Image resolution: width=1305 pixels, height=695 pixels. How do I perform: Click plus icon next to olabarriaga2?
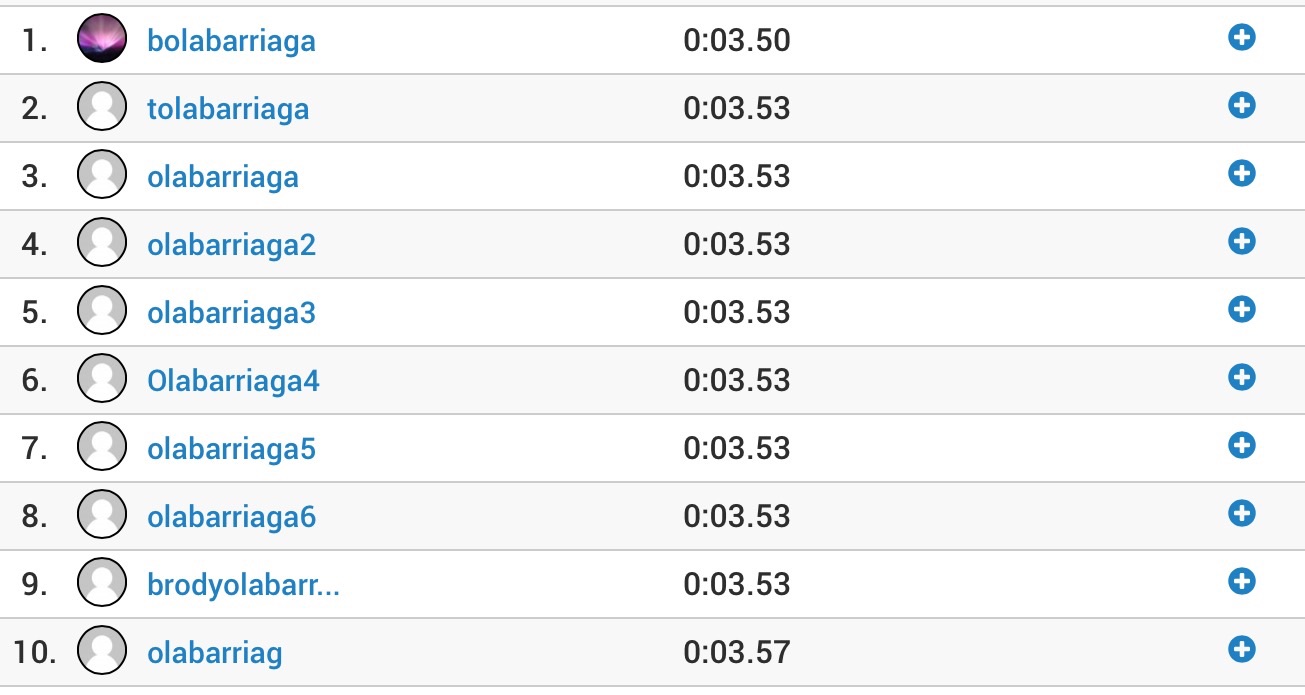1241,242
